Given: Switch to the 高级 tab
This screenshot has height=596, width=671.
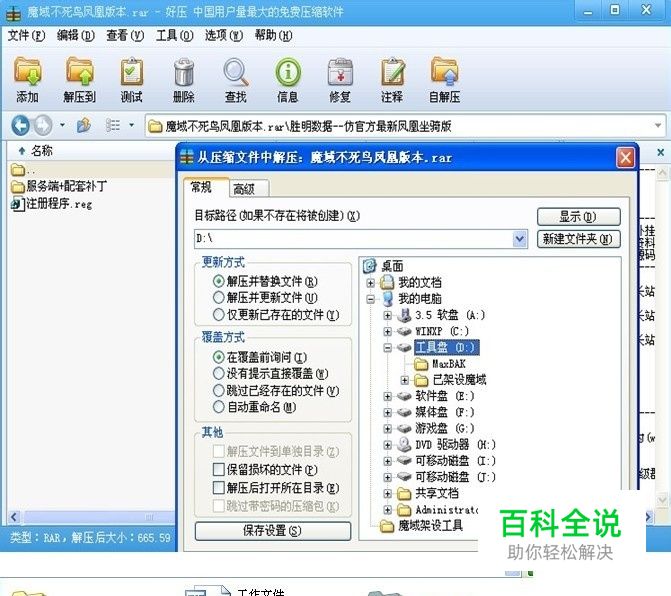Looking at the screenshot, I should (248, 188).
